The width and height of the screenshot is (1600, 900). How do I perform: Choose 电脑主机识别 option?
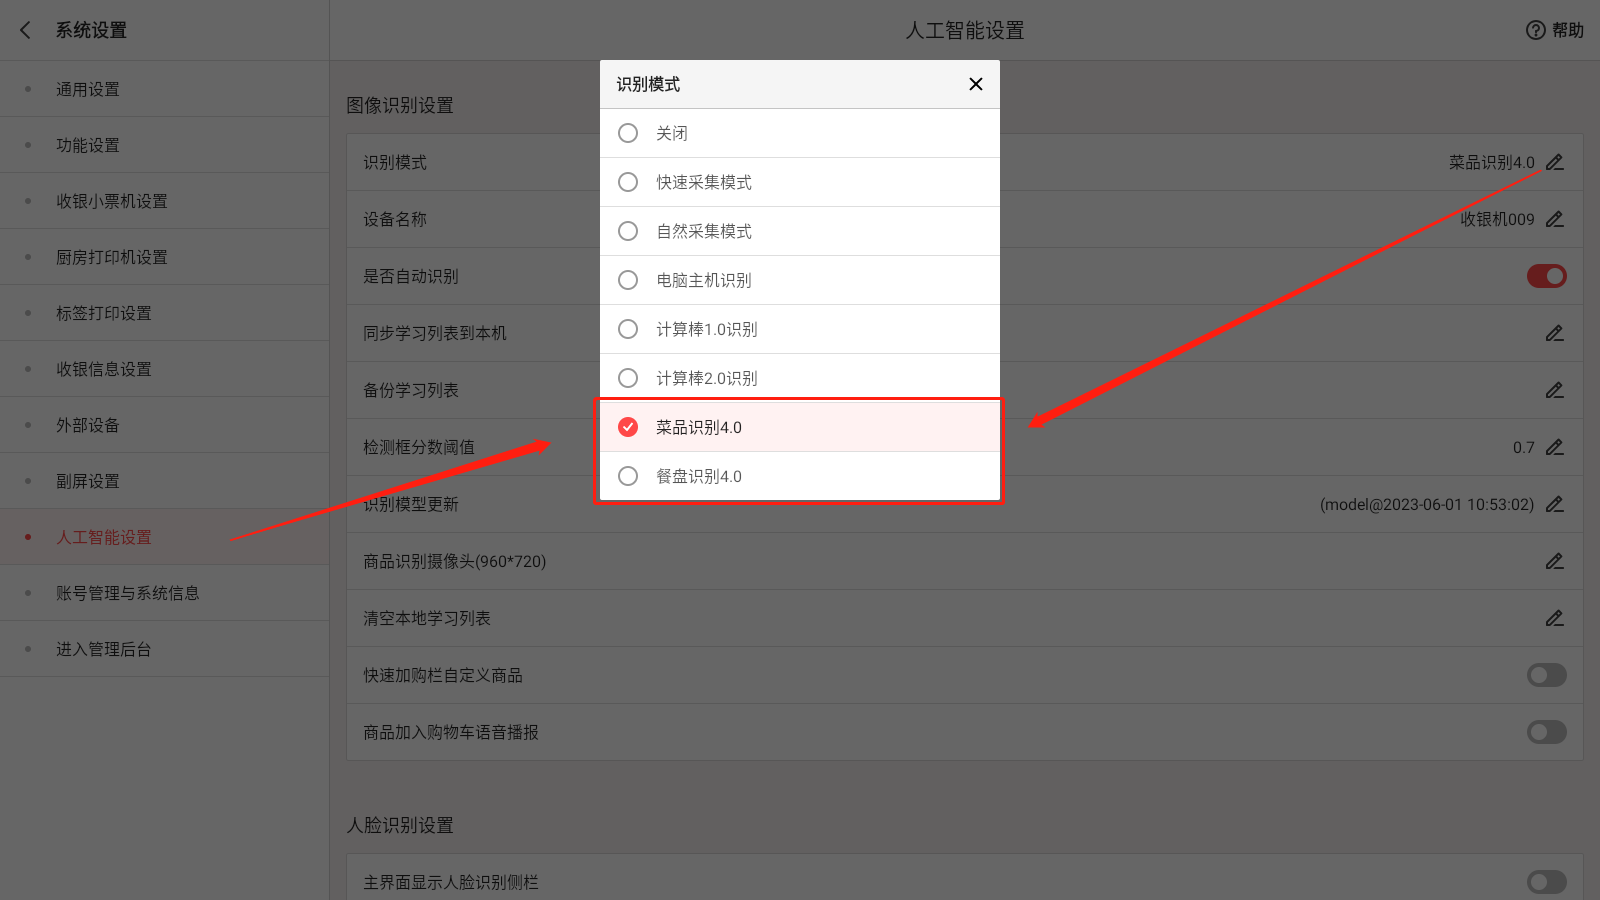click(800, 280)
